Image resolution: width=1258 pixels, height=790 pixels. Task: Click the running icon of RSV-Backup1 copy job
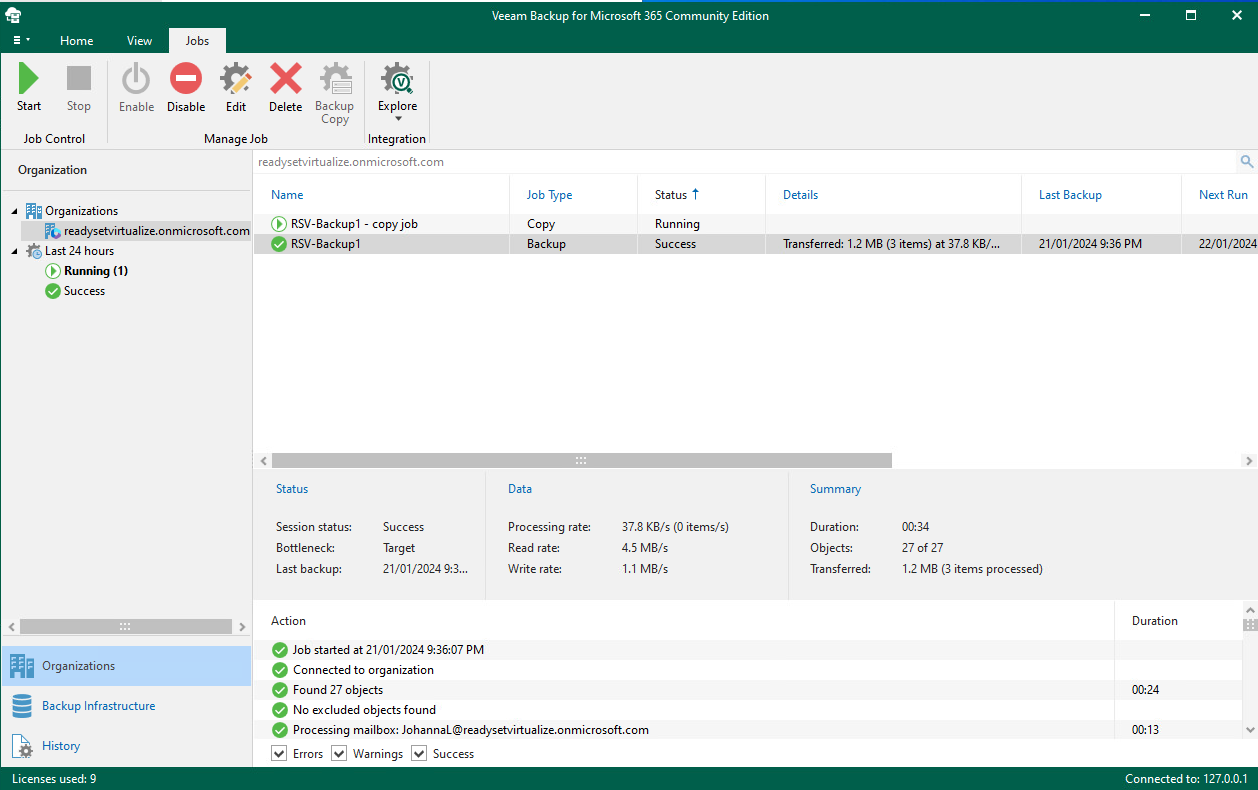pos(278,224)
